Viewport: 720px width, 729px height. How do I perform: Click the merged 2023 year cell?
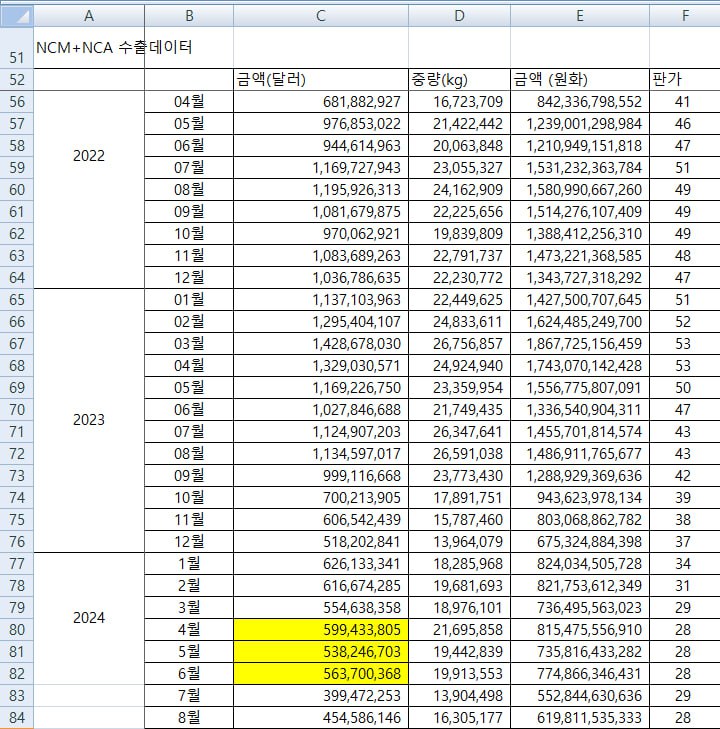[x=89, y=420]
